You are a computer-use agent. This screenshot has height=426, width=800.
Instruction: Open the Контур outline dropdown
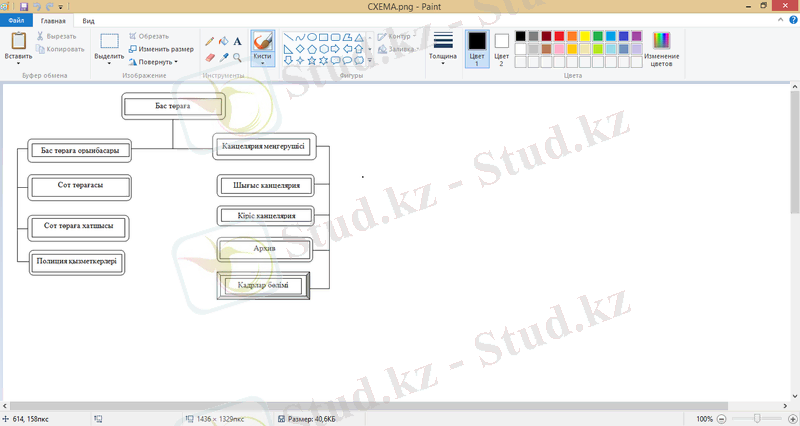(x=397, y=36)
